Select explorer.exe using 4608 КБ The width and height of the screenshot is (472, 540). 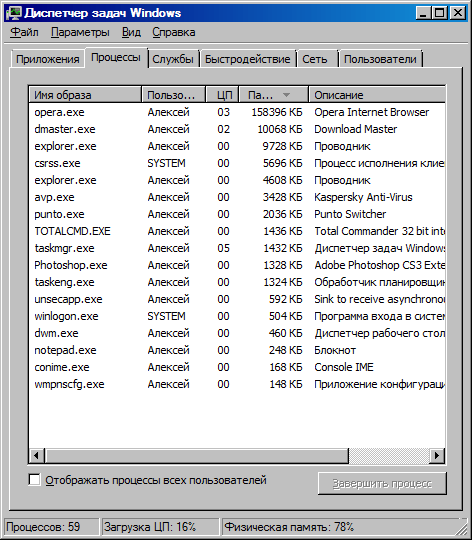[237, 180]
